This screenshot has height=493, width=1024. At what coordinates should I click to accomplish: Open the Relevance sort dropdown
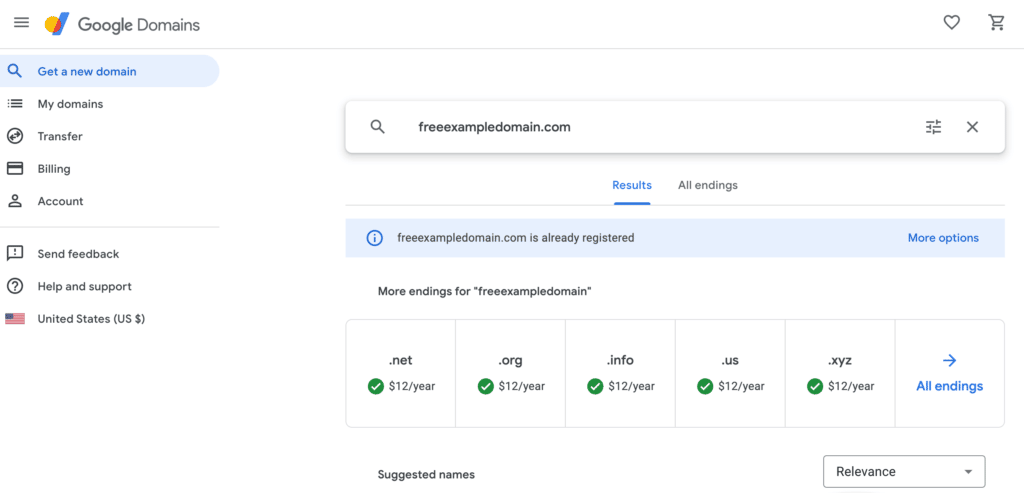coord(904,471)
